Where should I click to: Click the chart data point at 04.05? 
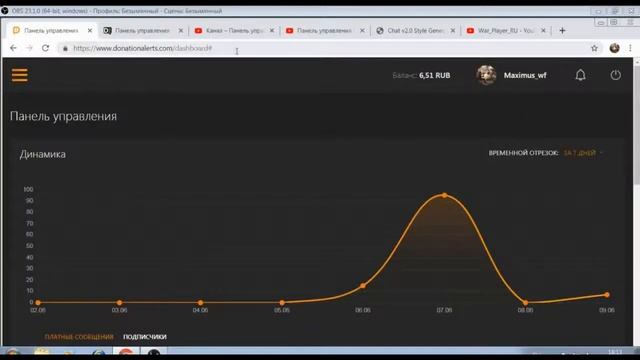[200, 303]
